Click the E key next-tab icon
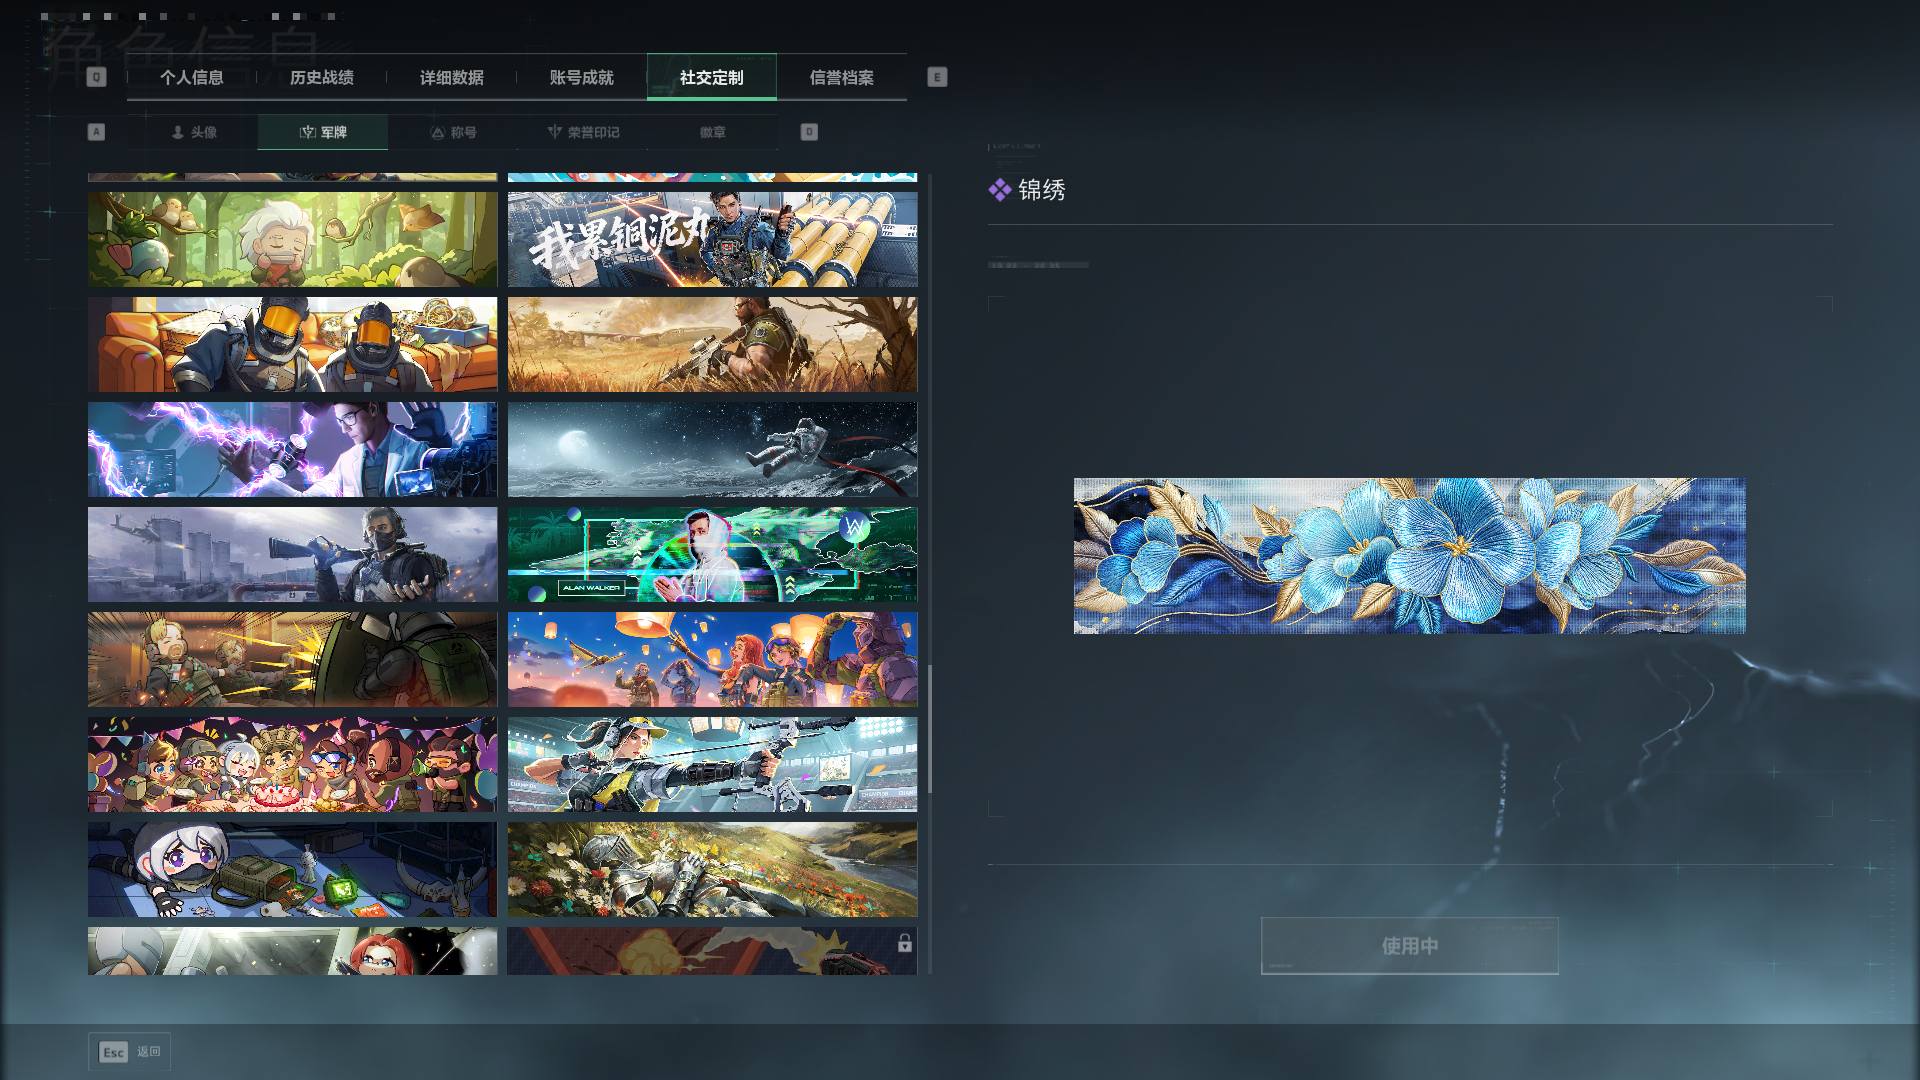This screenshot has width=1920, height=1080. click(x=937, y=77)
